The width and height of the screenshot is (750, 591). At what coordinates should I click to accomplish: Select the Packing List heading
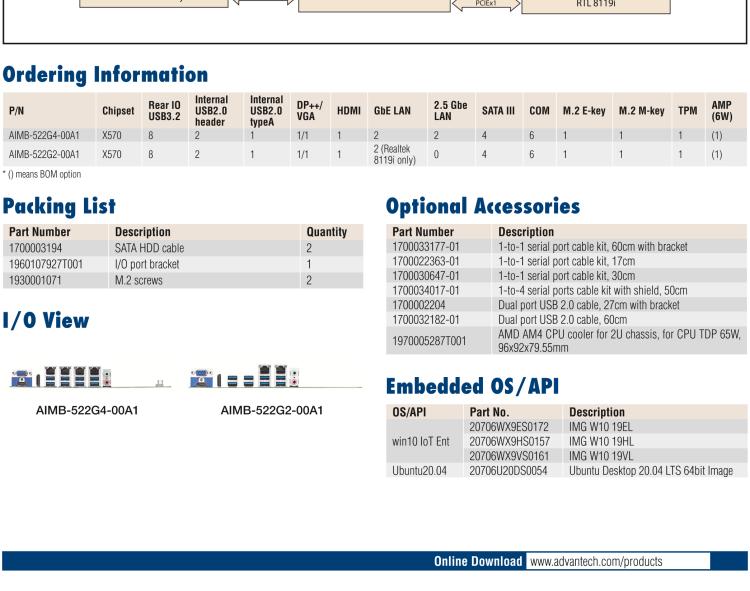58,207
